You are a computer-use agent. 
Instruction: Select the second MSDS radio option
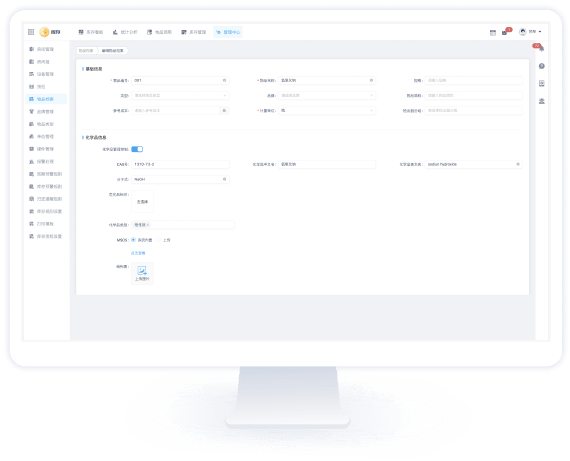(x=158, y=240)
